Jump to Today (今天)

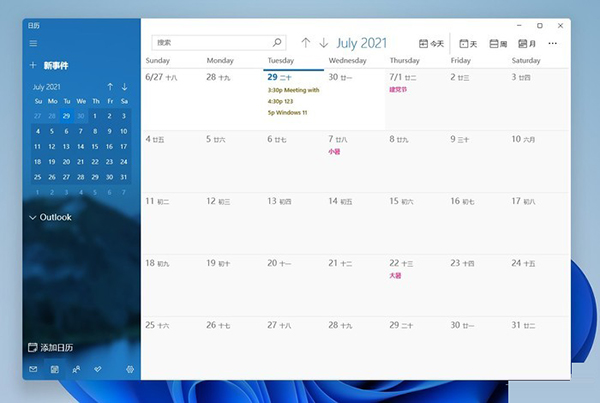431,43
